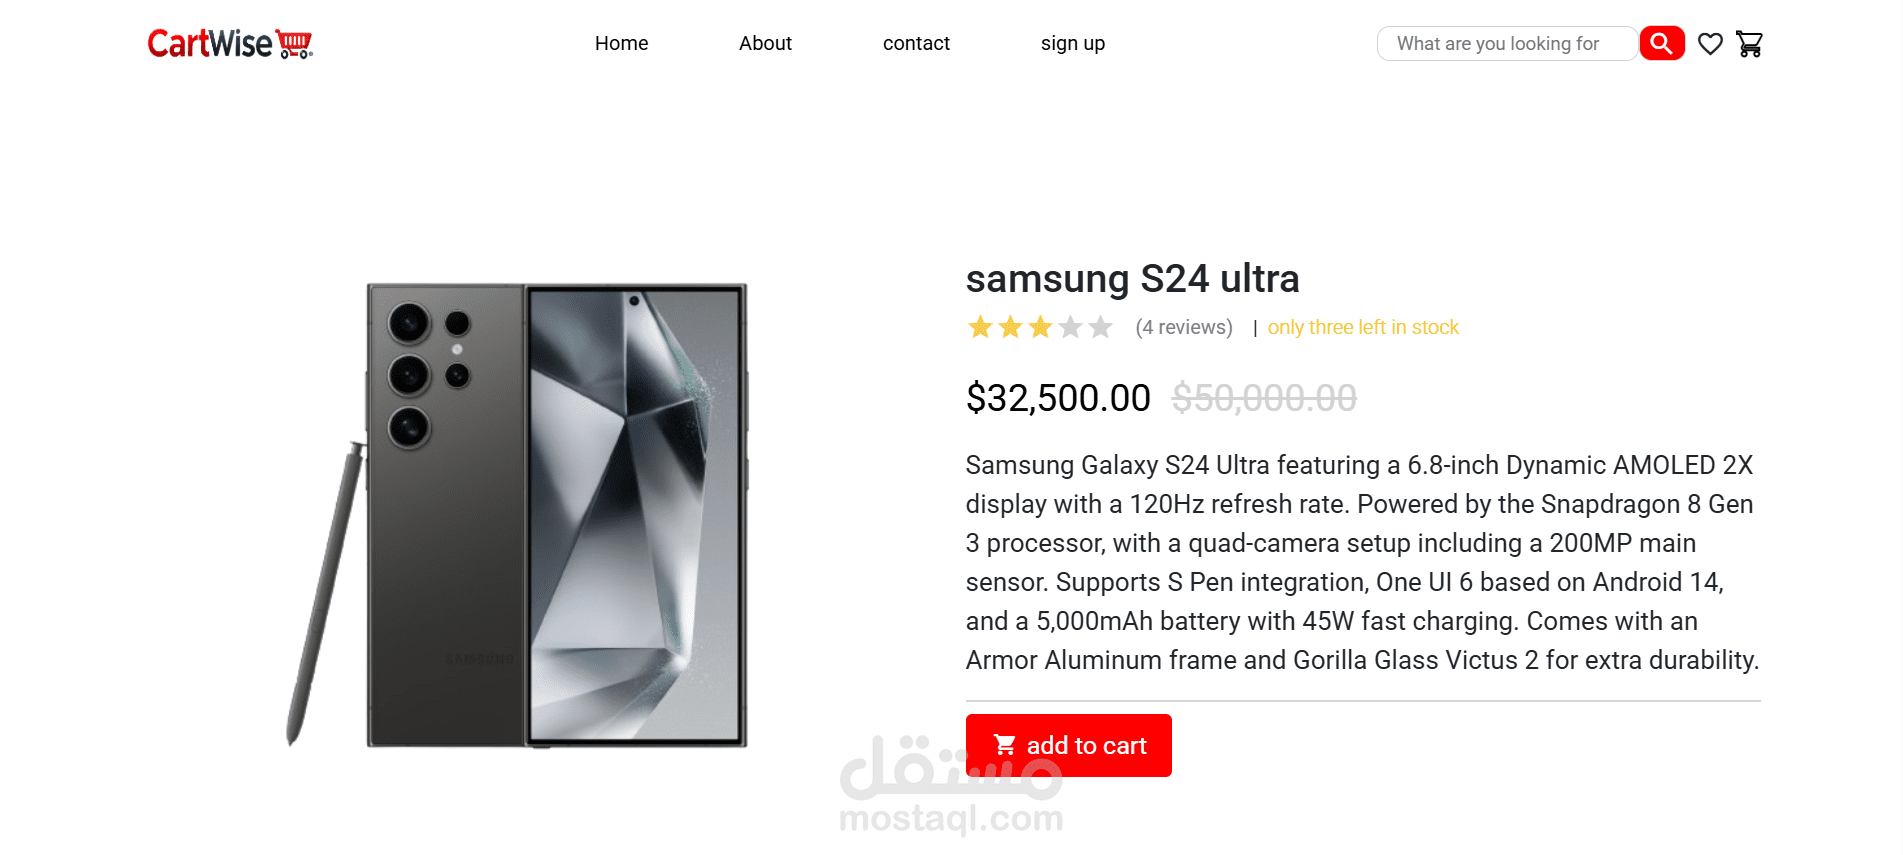Screen dimensions: 1903x855
Task: Open the About page
Action: tap(765, 44)
